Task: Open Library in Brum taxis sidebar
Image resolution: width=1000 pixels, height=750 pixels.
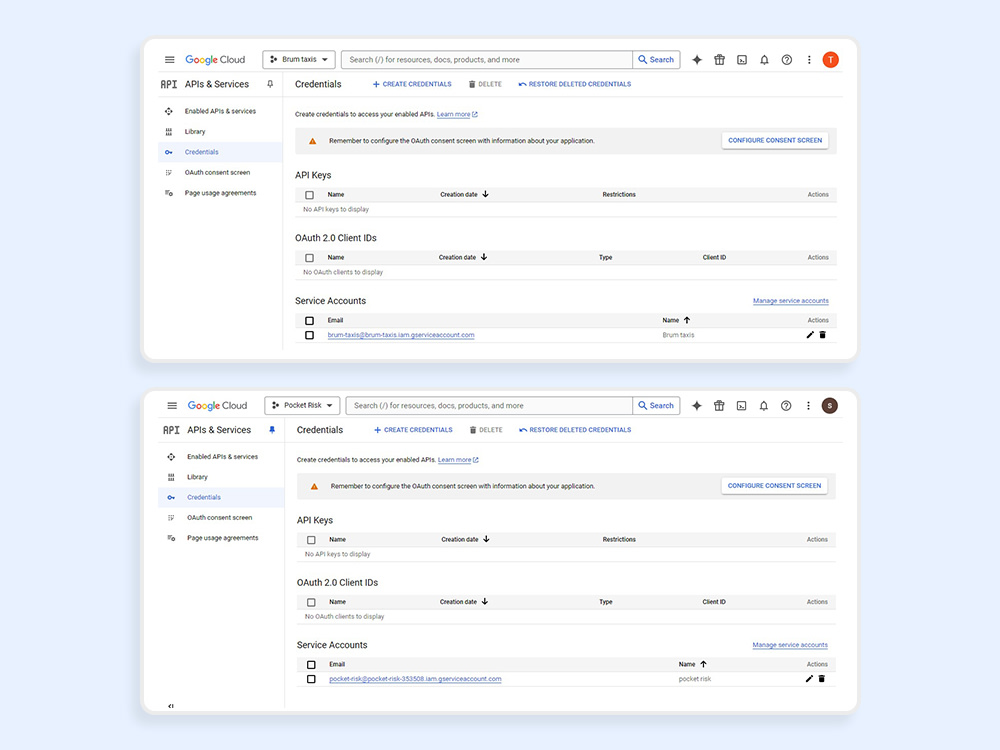Action: point(220,131)
